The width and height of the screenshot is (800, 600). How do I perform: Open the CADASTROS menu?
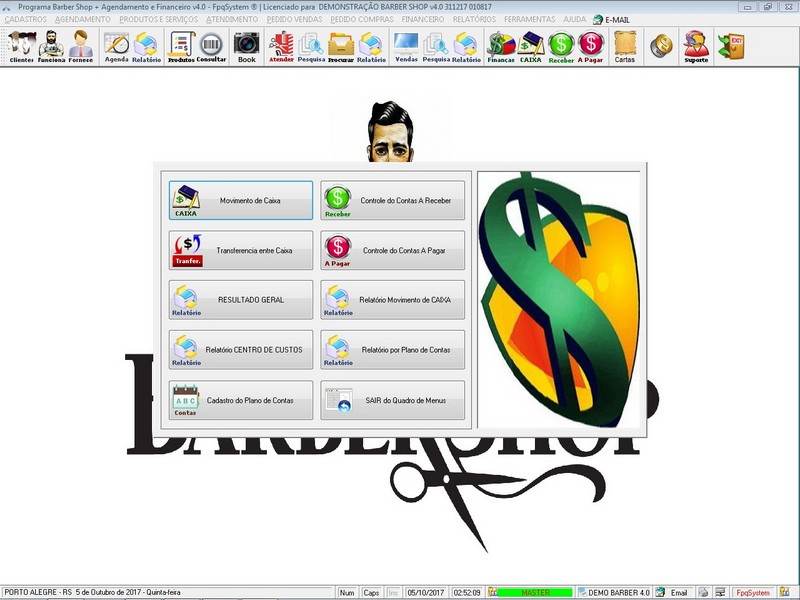click(26, 19)
